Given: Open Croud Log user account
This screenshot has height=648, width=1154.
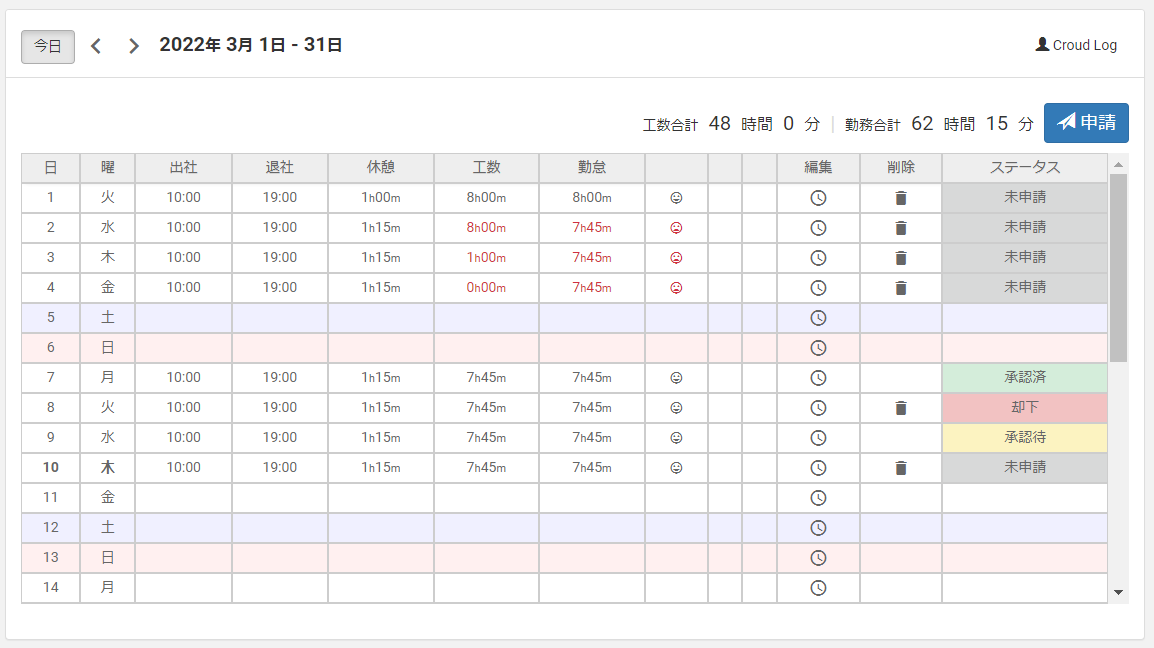Looking at the screenshot, I should (x=1076, y=45).
